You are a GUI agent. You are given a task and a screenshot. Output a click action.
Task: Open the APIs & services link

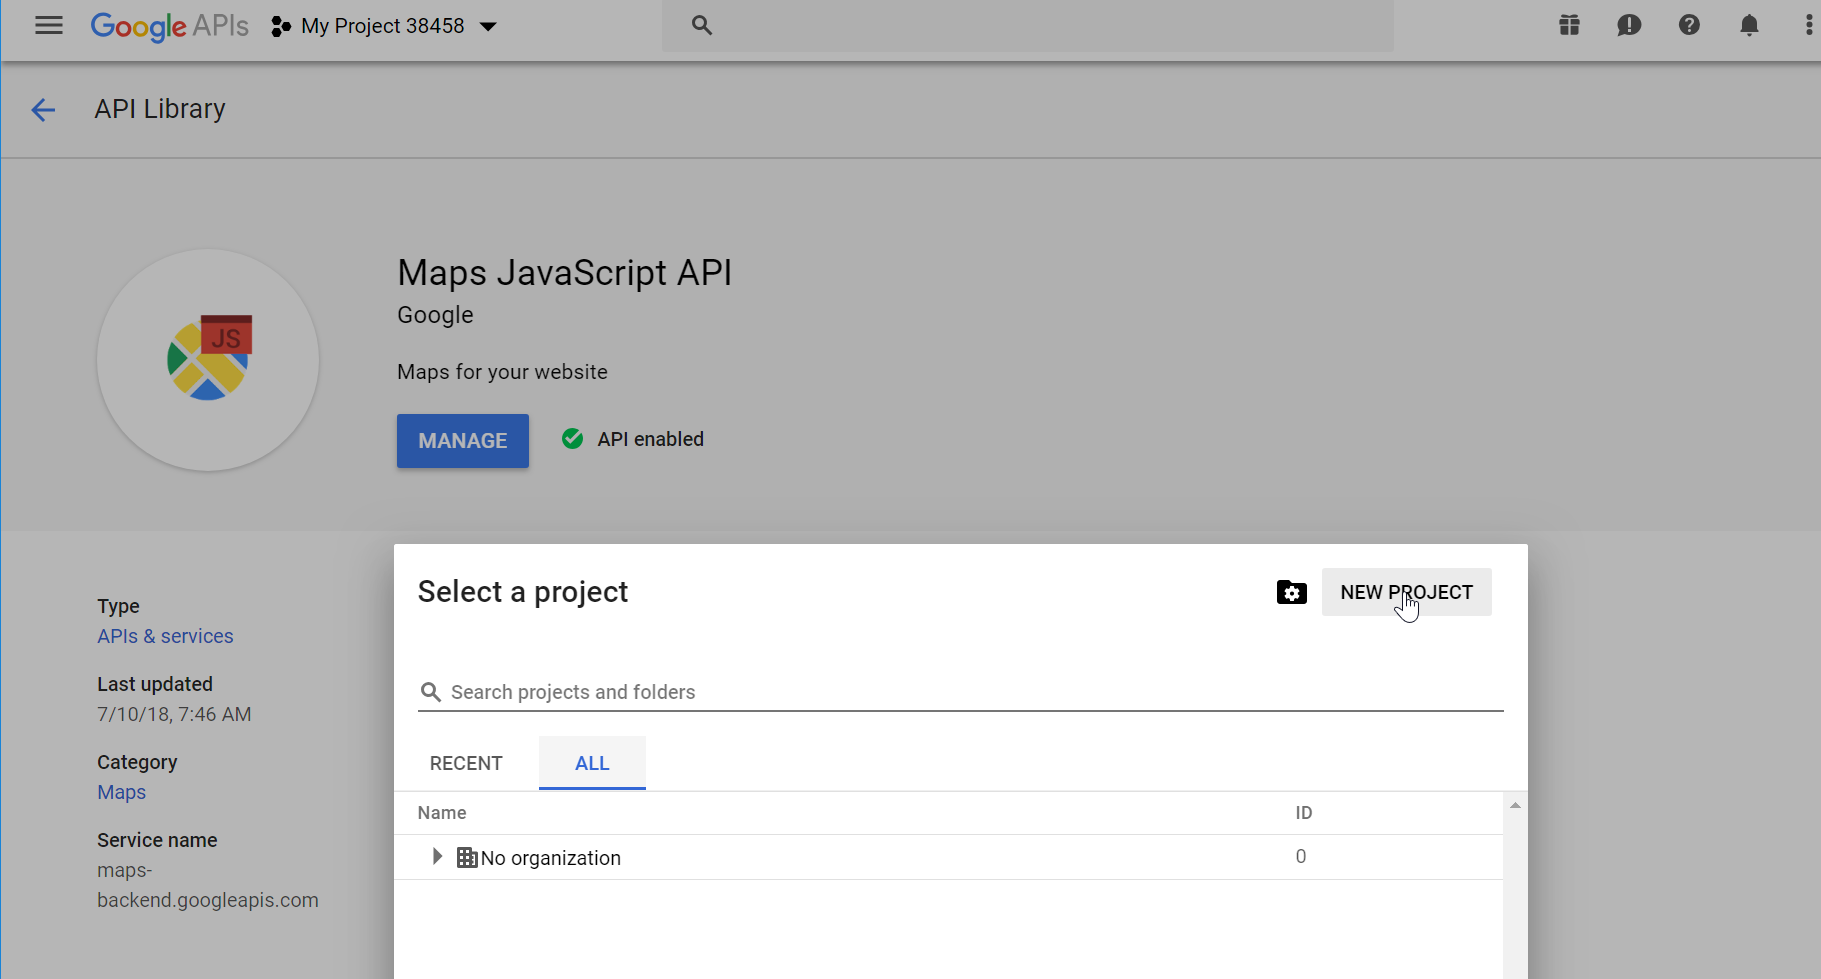click(x=165, y=636)
